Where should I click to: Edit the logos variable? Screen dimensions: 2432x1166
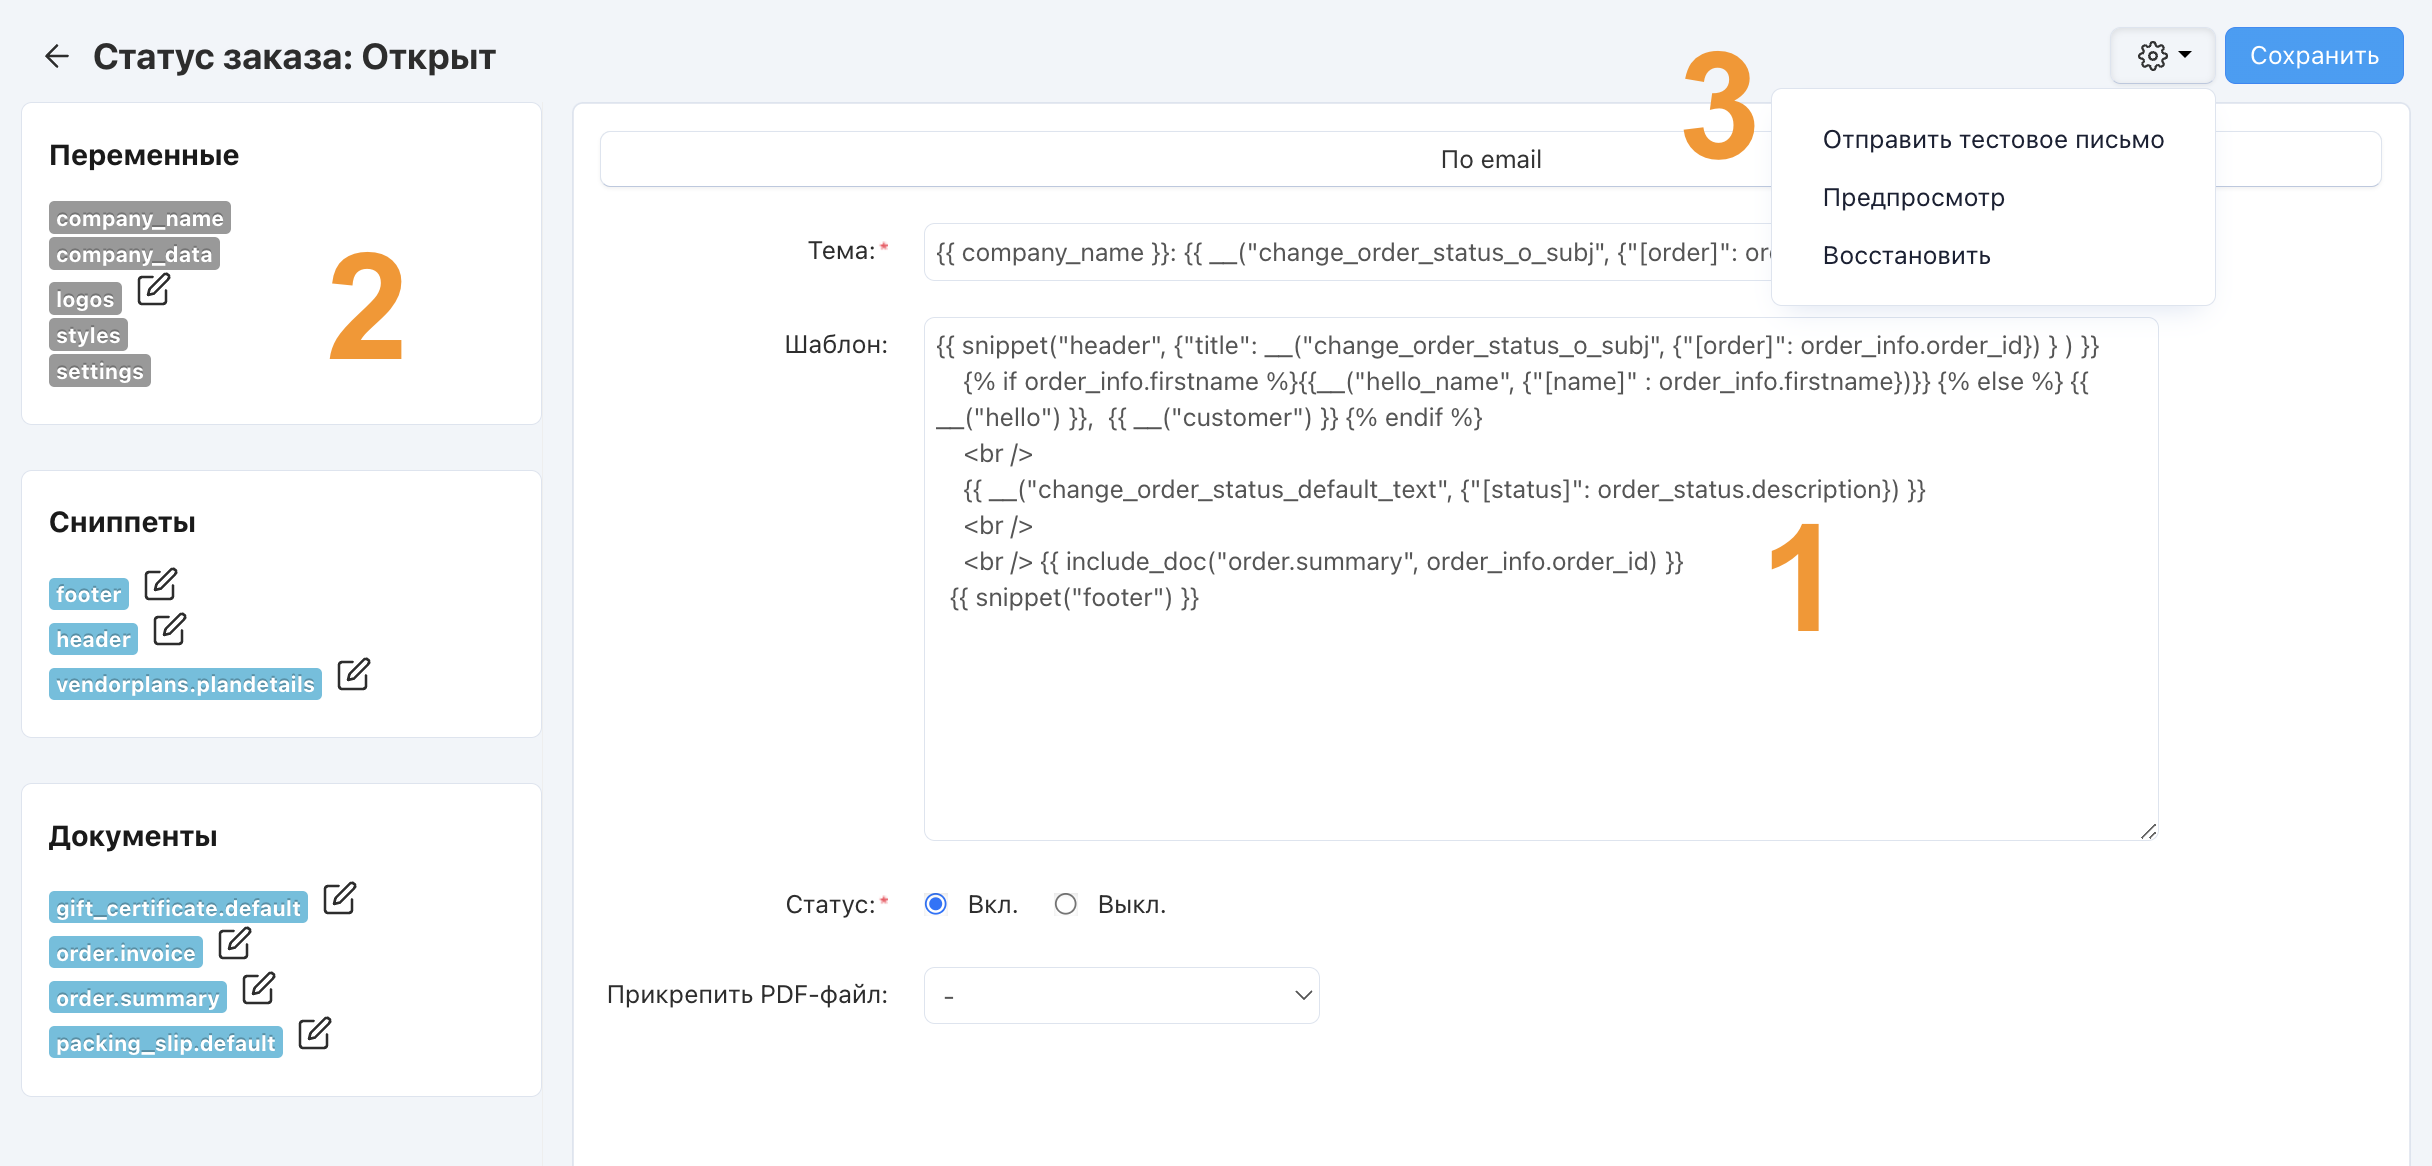(154, 290)
